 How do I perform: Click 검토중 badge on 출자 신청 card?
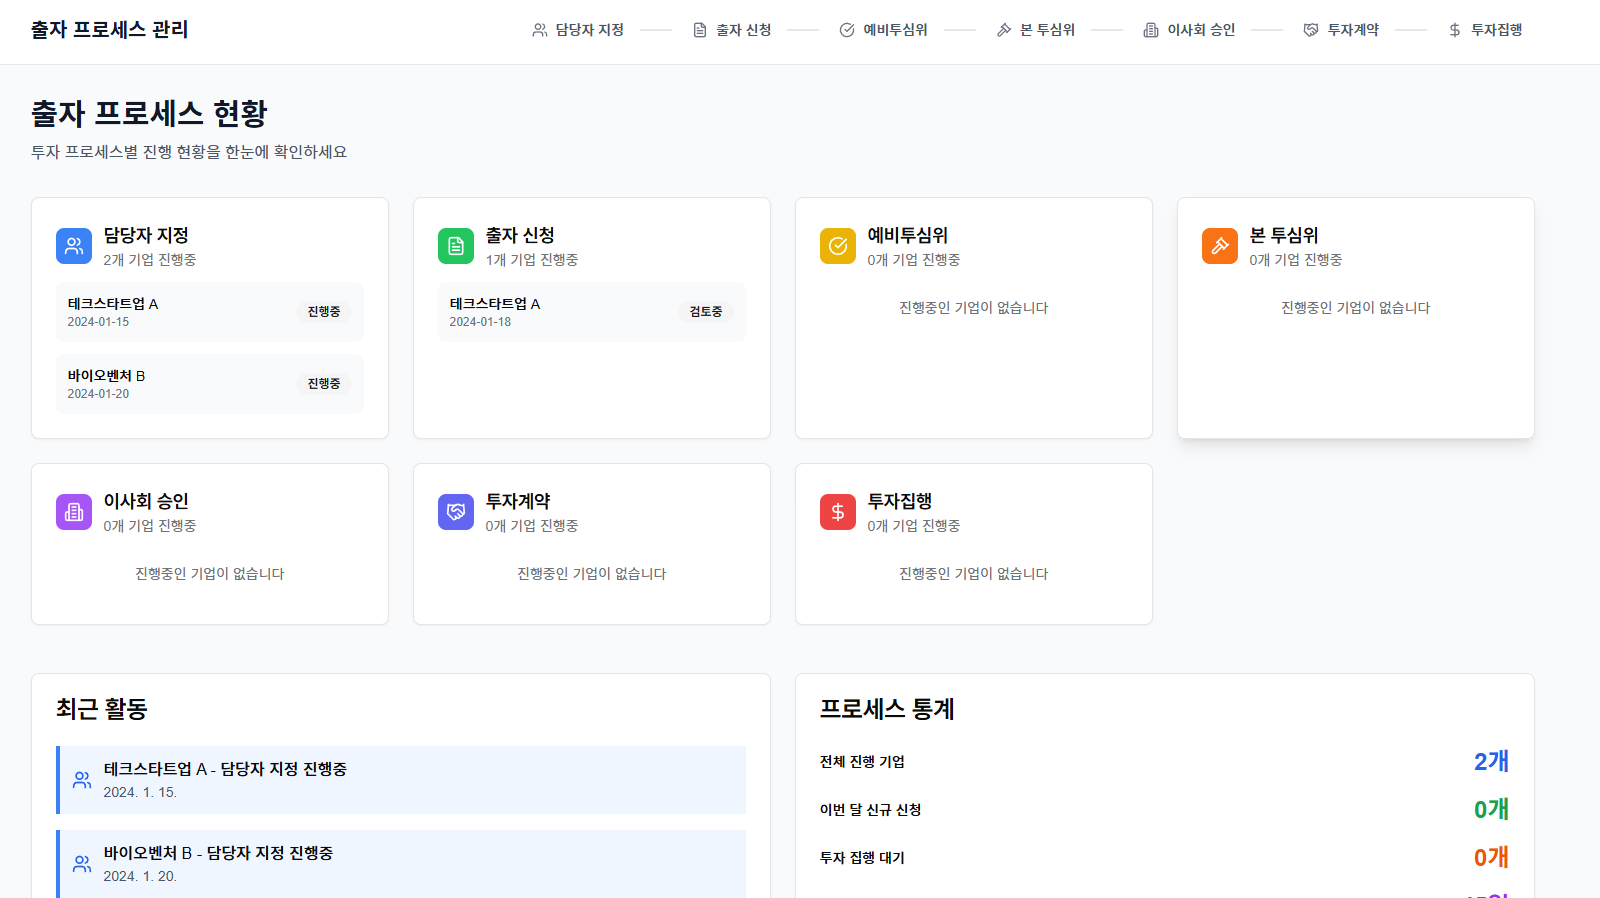(x=706, y=312)
